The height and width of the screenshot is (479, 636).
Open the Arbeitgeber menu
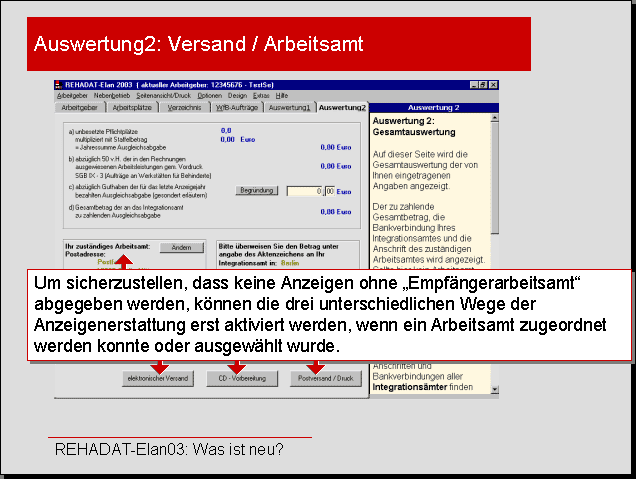72,95
